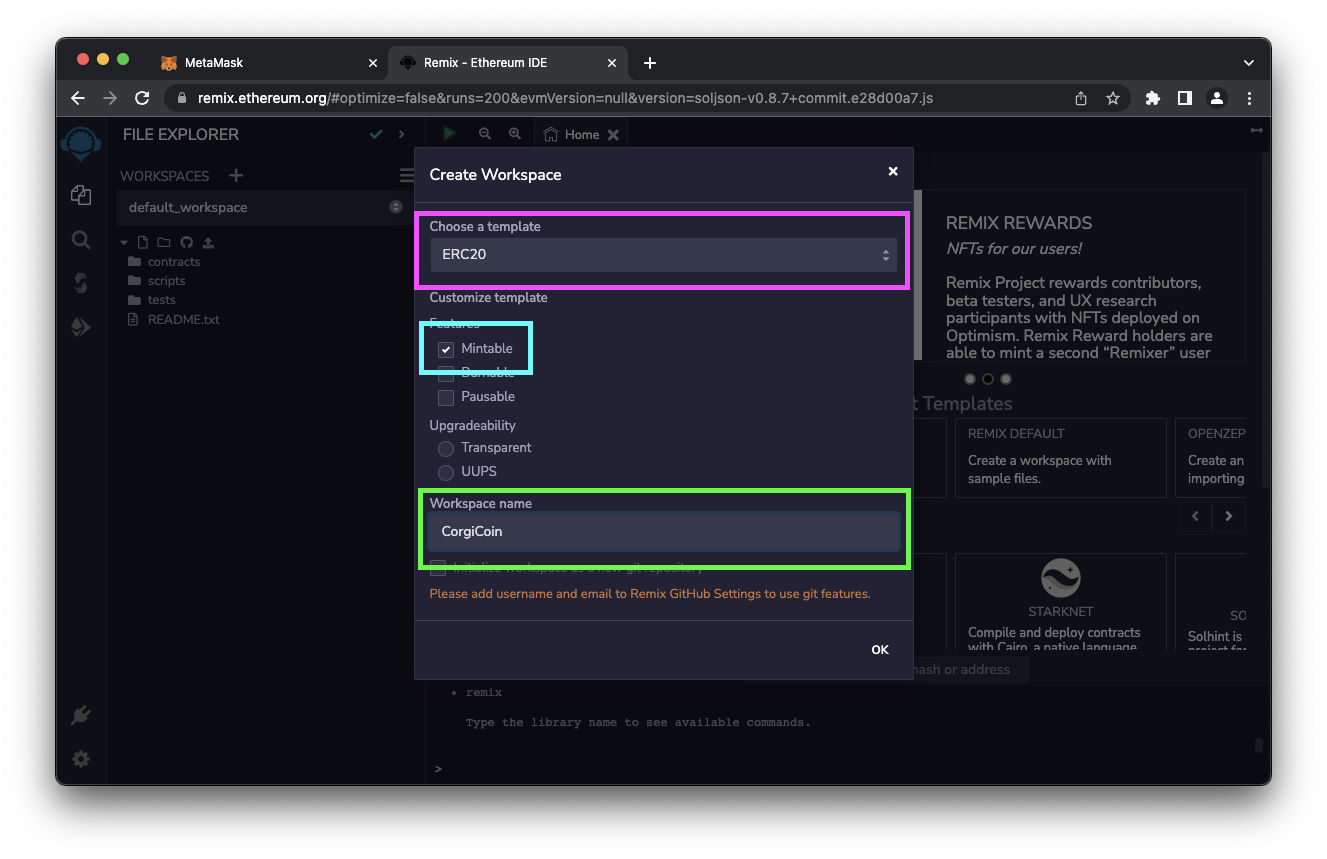Upload files with the upload icon

(208, 242)
